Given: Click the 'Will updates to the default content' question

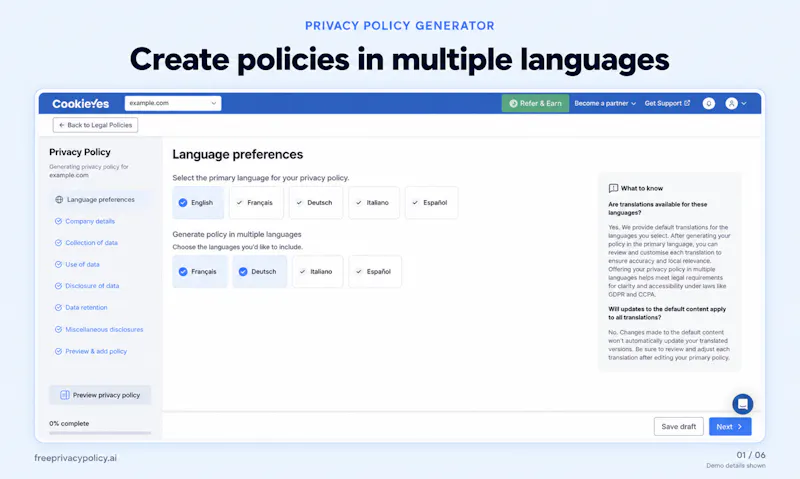Looking at the screenshot, I should pyautogui.click(x=667, y=313).
